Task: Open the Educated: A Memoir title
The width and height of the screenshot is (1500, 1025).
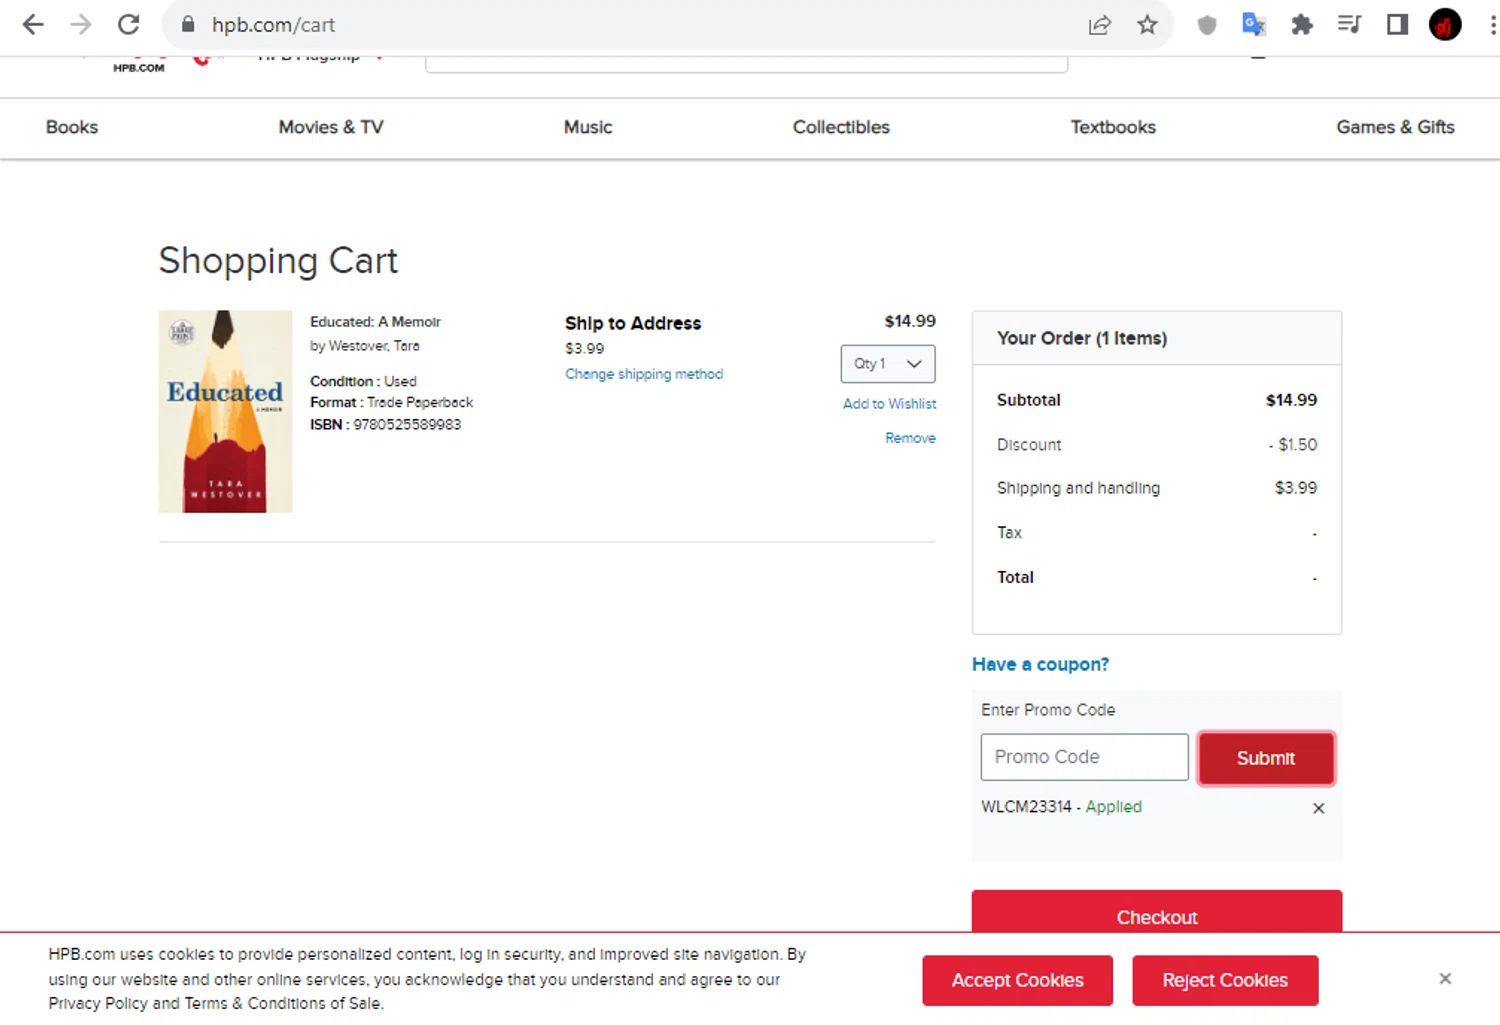Action: (x=375, y=322)
